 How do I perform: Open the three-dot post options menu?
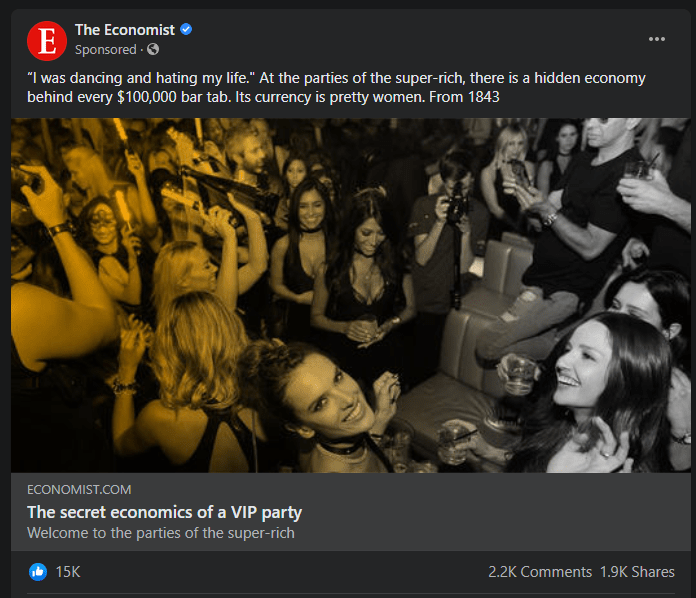[656, 39]
